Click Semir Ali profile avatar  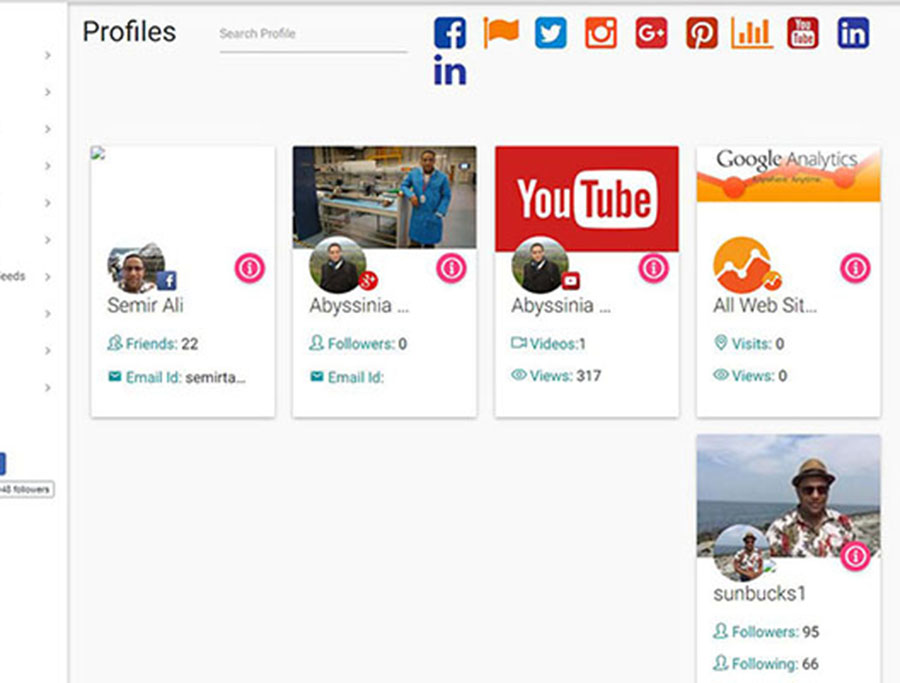point(136,267)
